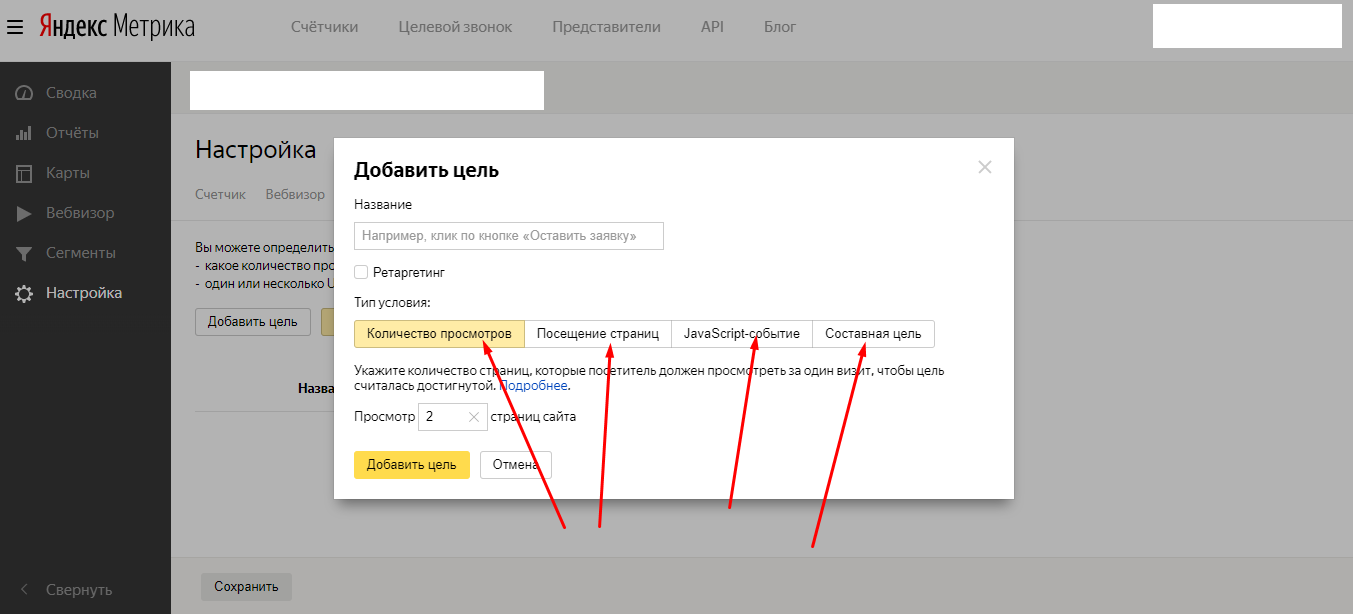
Task: Switch to Вебвизор settings tab
Action: (x=295, y=194)
